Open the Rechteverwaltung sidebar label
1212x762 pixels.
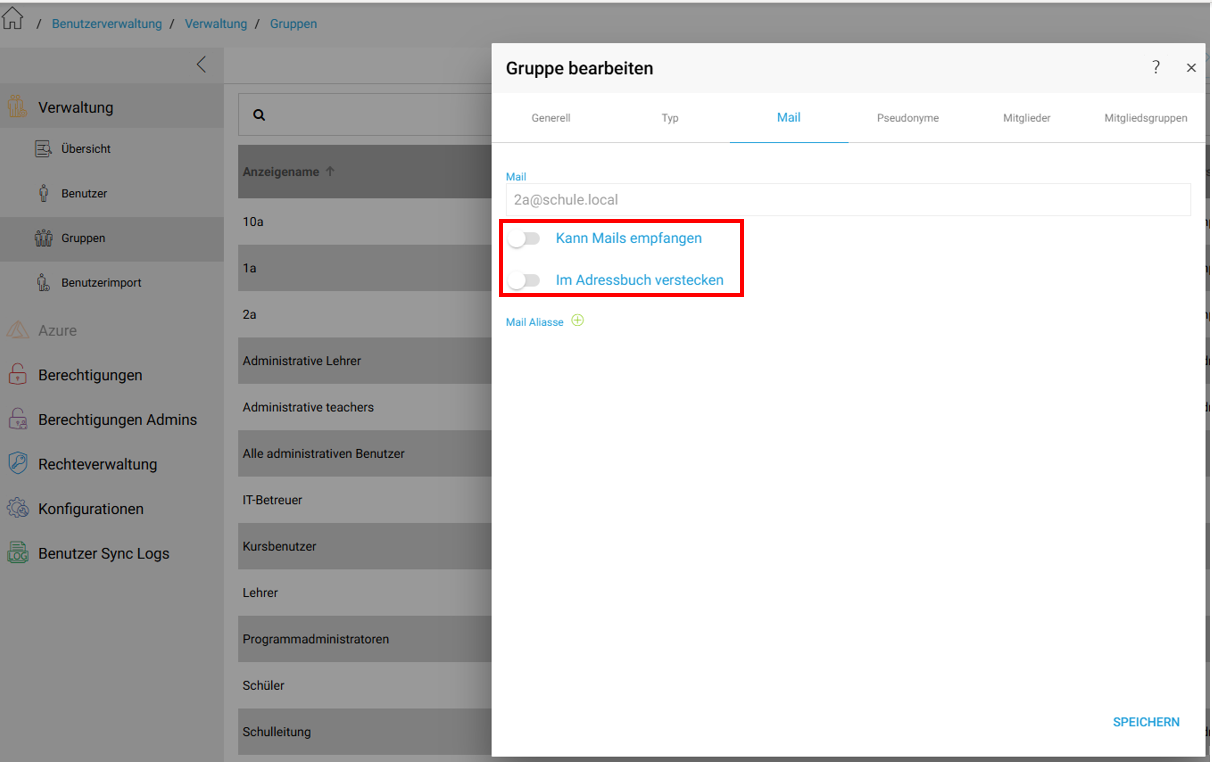98,464
